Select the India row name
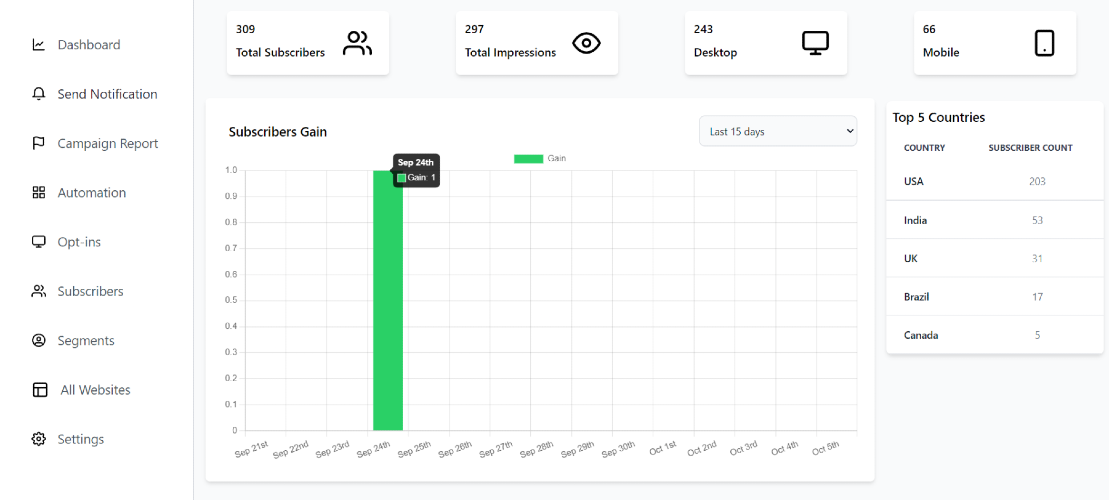Image resolution: width=1109 pixels, height=500 pixels. (916, 220)
